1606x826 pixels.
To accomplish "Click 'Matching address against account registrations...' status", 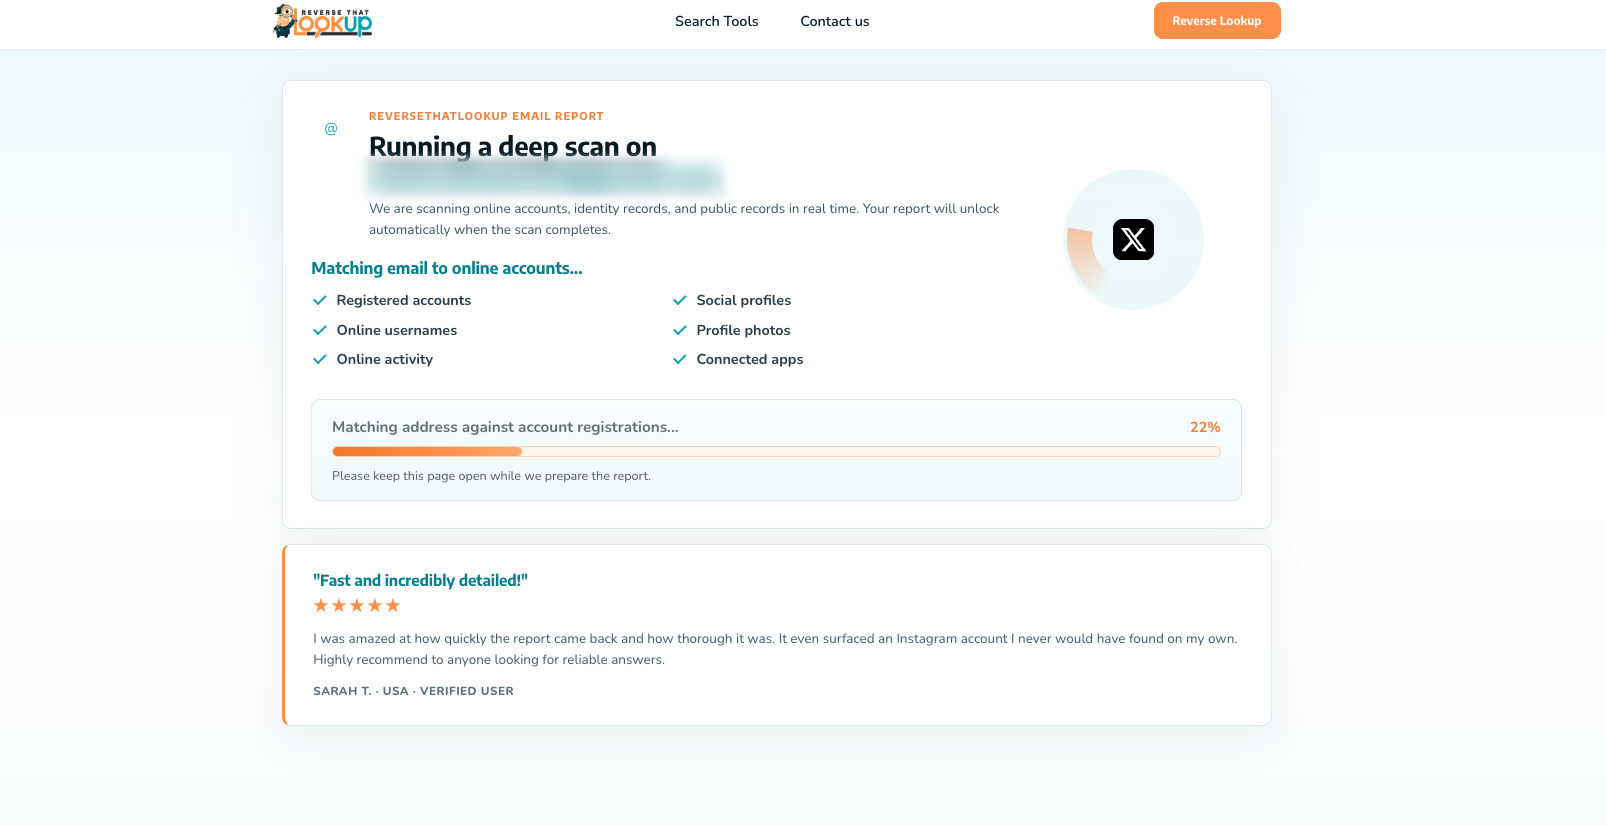I will point(505,427).
